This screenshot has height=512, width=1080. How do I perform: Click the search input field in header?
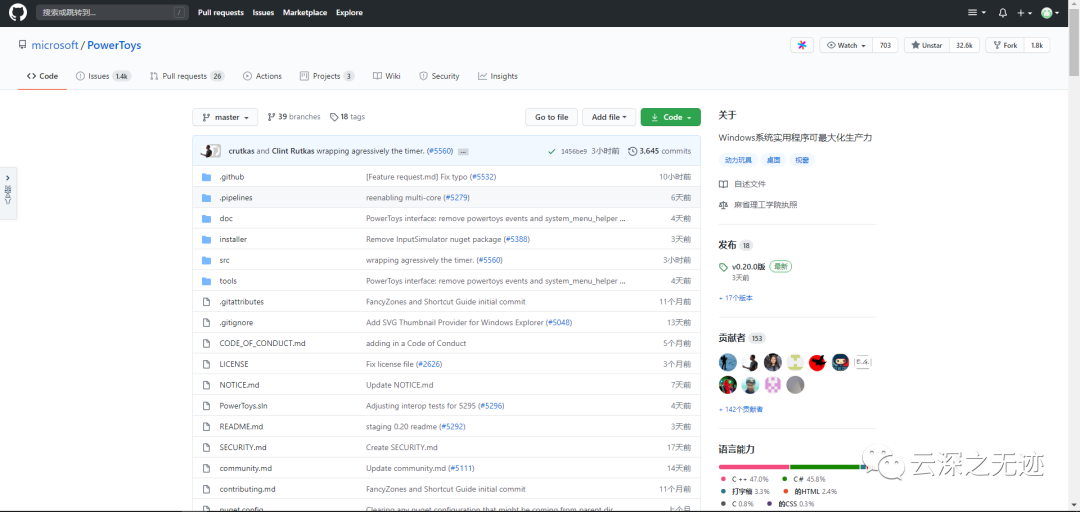point(112,13)
